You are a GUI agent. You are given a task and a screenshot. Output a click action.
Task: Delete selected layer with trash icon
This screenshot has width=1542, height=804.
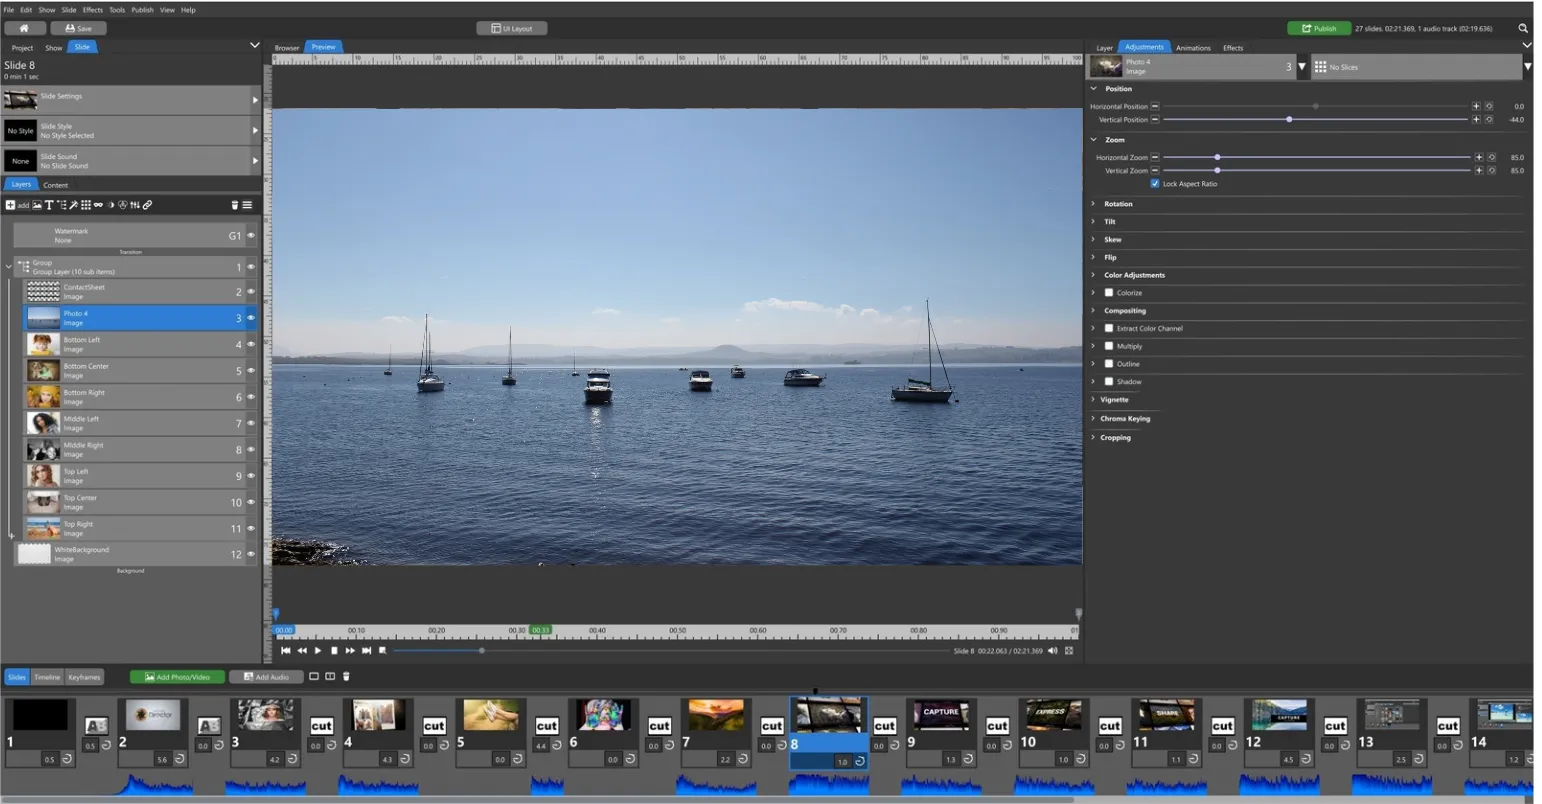(235, 205)
